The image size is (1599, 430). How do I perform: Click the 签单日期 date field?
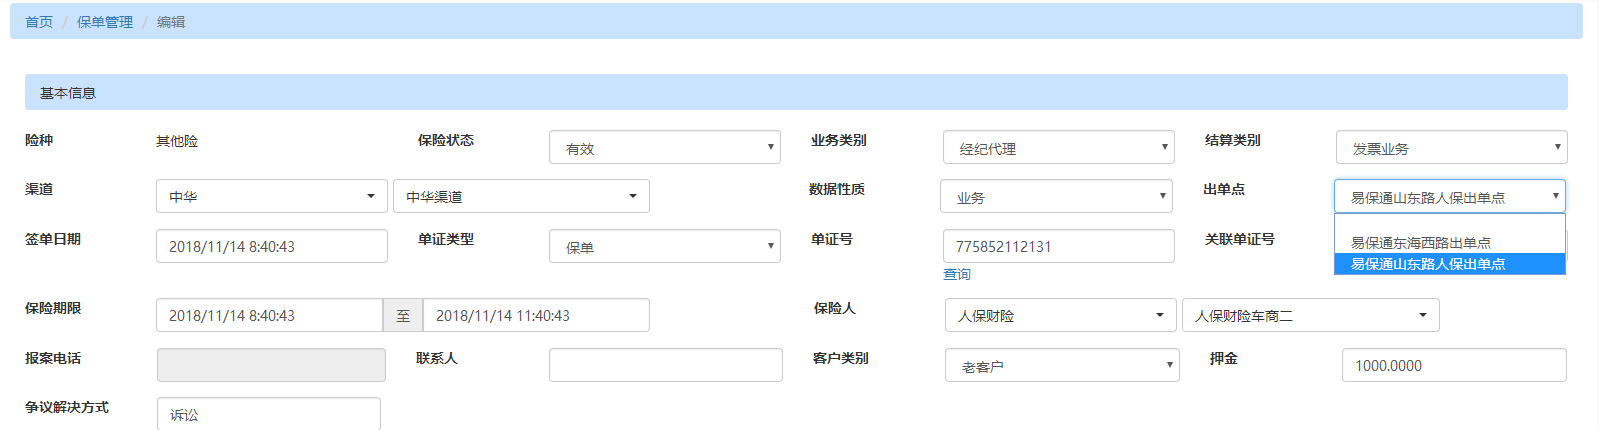271,247
